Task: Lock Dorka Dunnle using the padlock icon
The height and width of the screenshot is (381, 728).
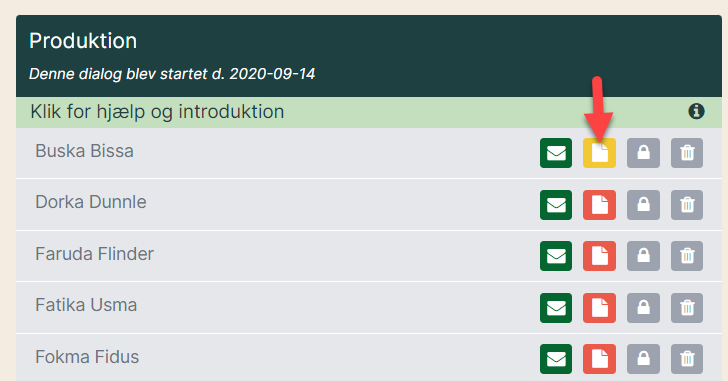Action: point(643,205)
